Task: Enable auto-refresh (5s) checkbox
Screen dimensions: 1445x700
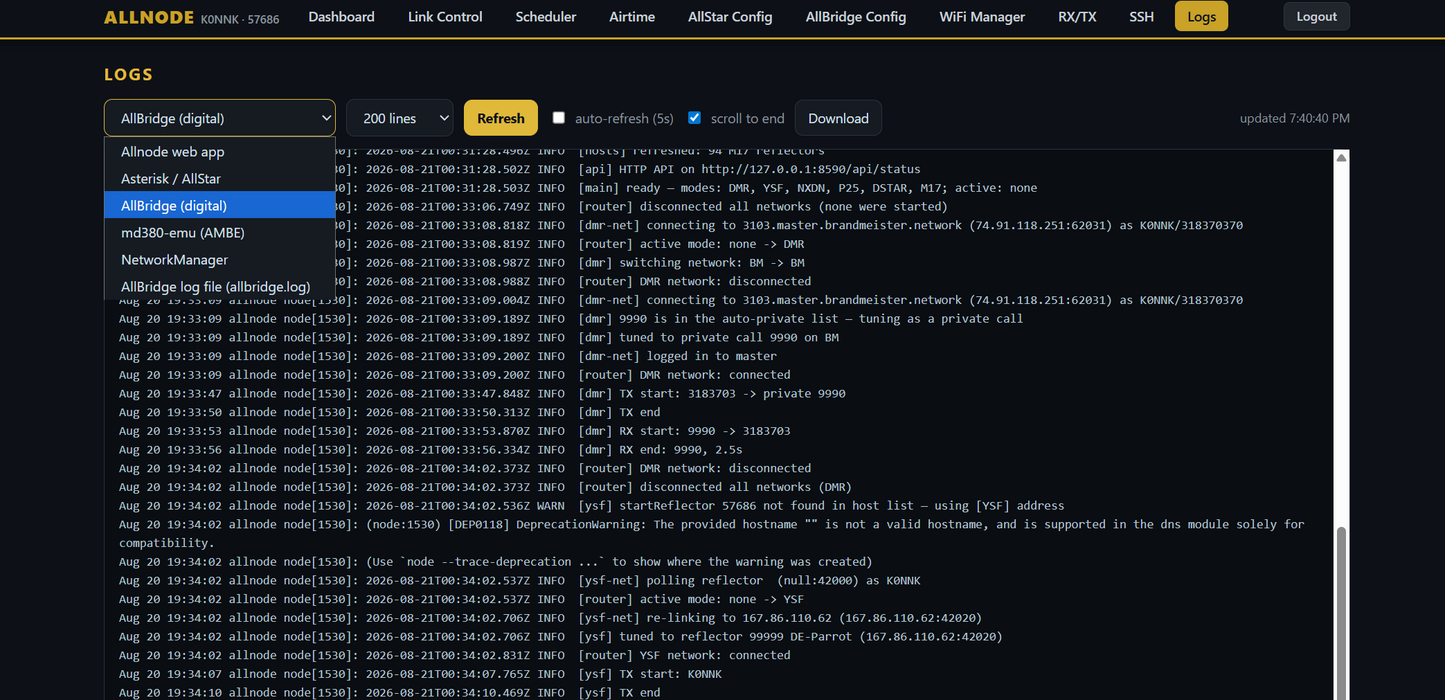Action: 559,118
